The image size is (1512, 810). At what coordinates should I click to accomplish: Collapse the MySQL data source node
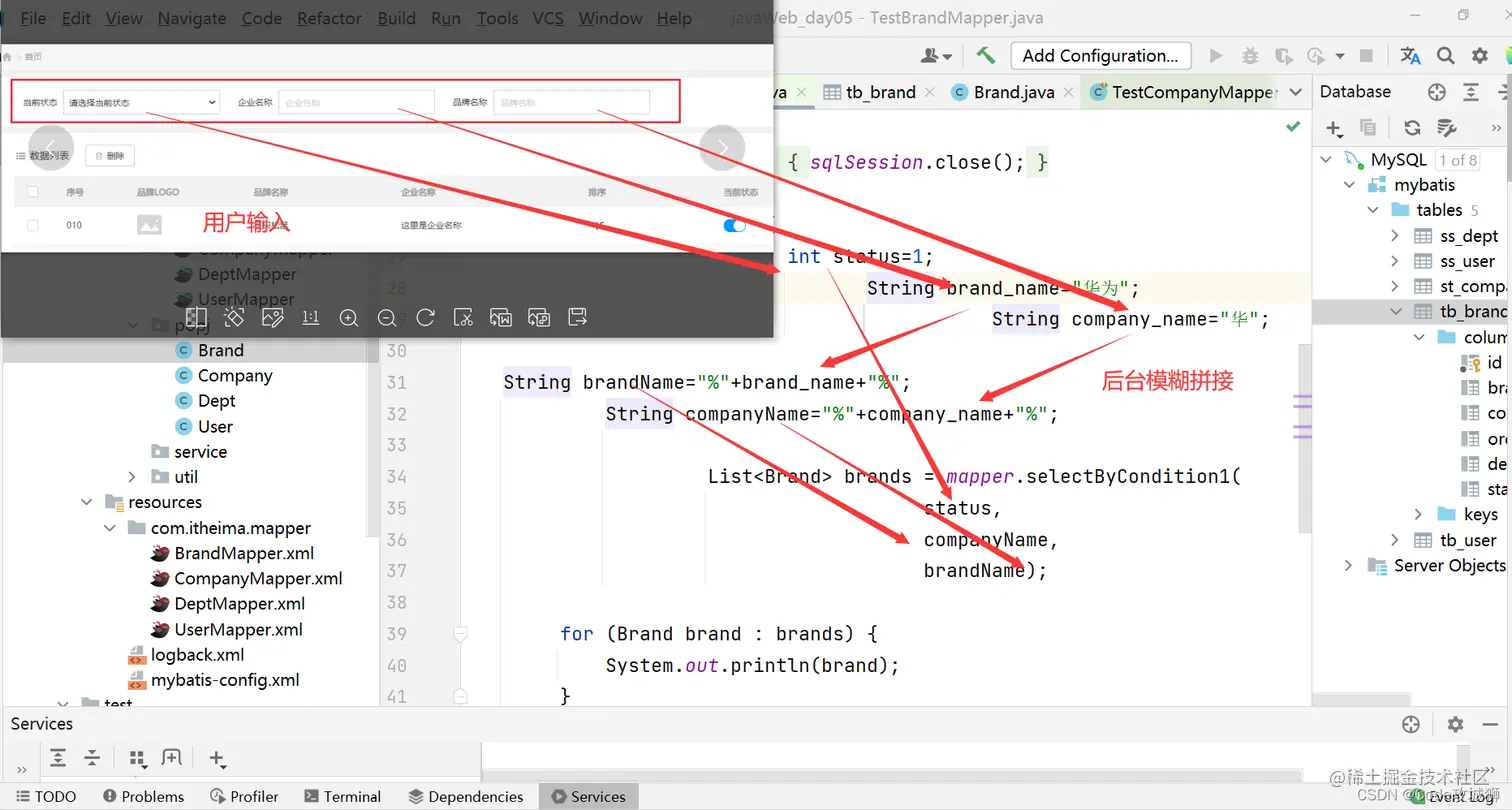[1327, 160]
